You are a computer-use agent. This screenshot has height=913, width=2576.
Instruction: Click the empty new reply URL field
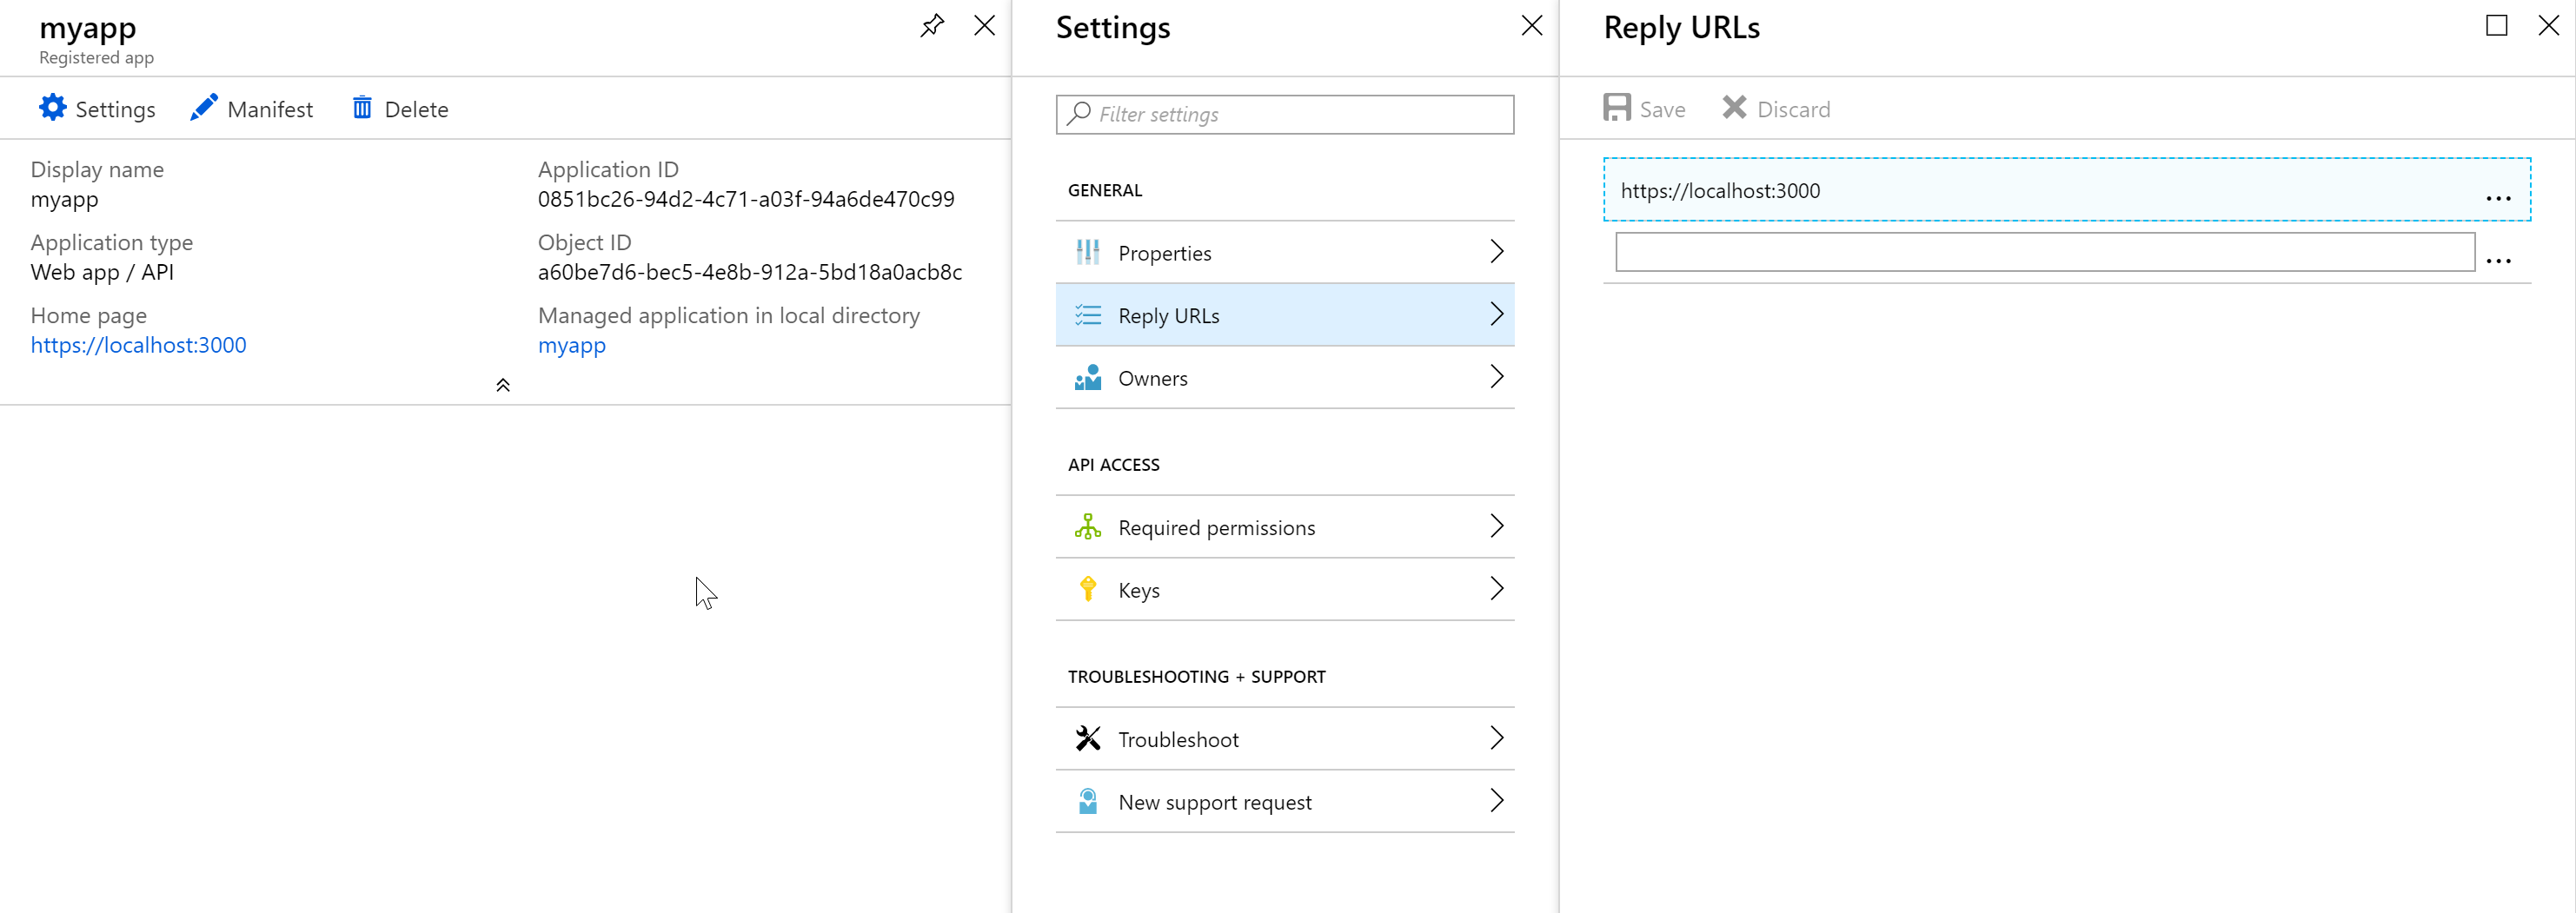pyautogui.click(x=2045, y=252)
